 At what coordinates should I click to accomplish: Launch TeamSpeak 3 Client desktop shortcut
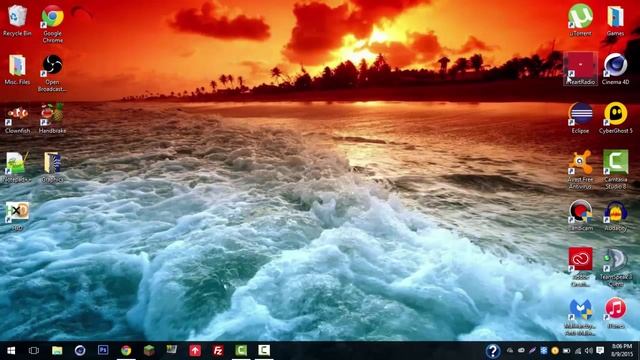pyautogui.click(x=616, y=267)
